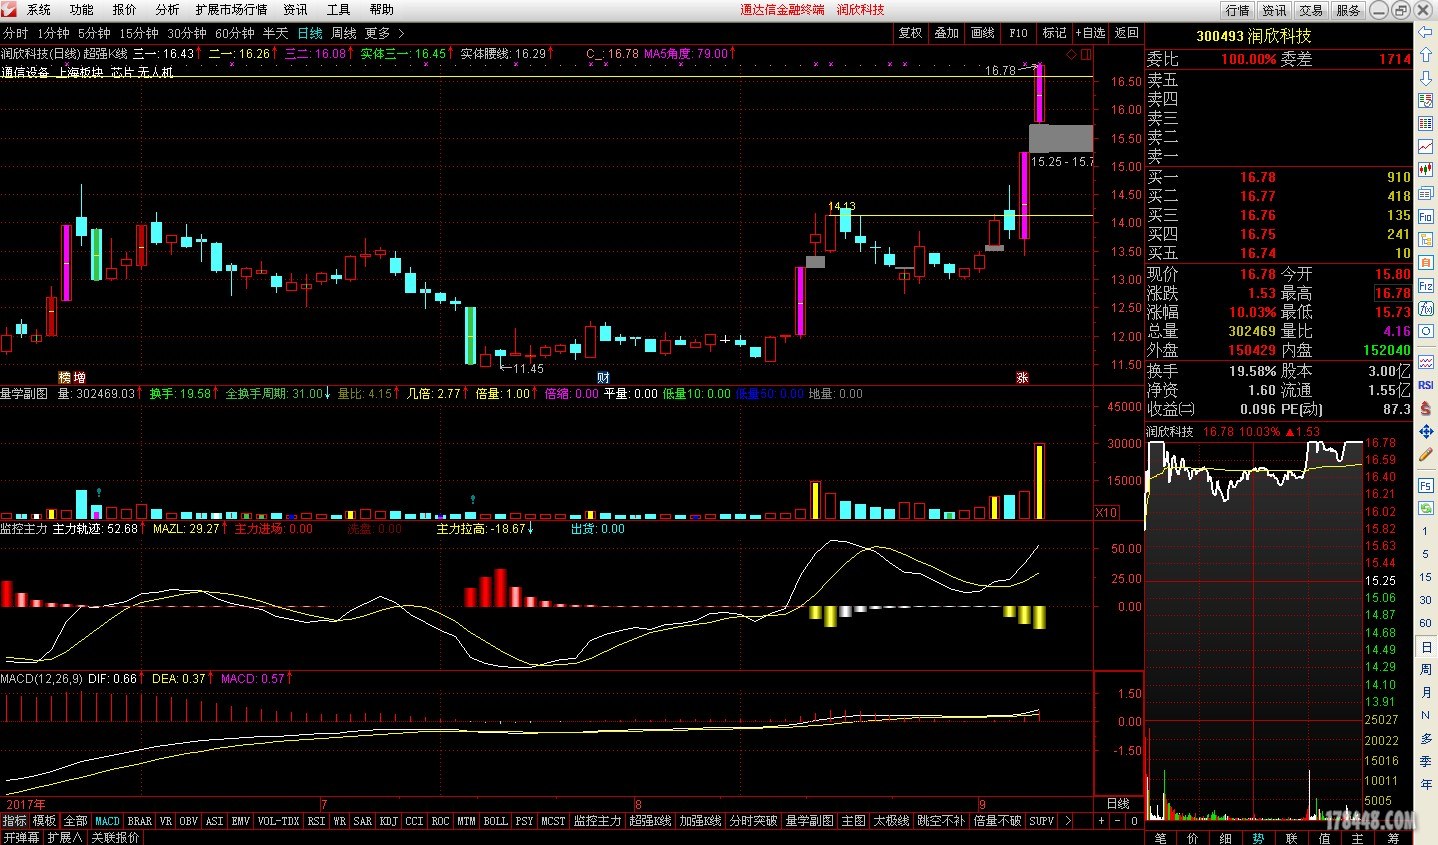Click the +自选 add to watchlist button
The width and height of the screenshot is (1438, 845).
tap(1091, 33)
